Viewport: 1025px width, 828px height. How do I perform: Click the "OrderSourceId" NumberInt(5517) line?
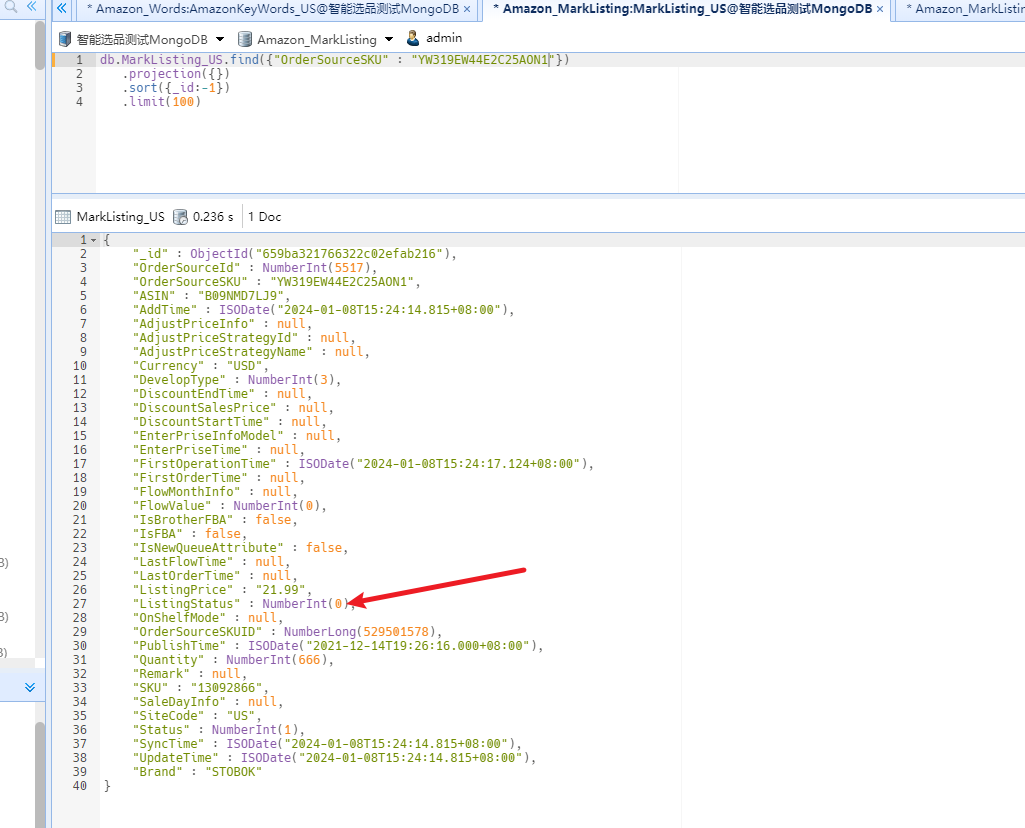[255, 268]
